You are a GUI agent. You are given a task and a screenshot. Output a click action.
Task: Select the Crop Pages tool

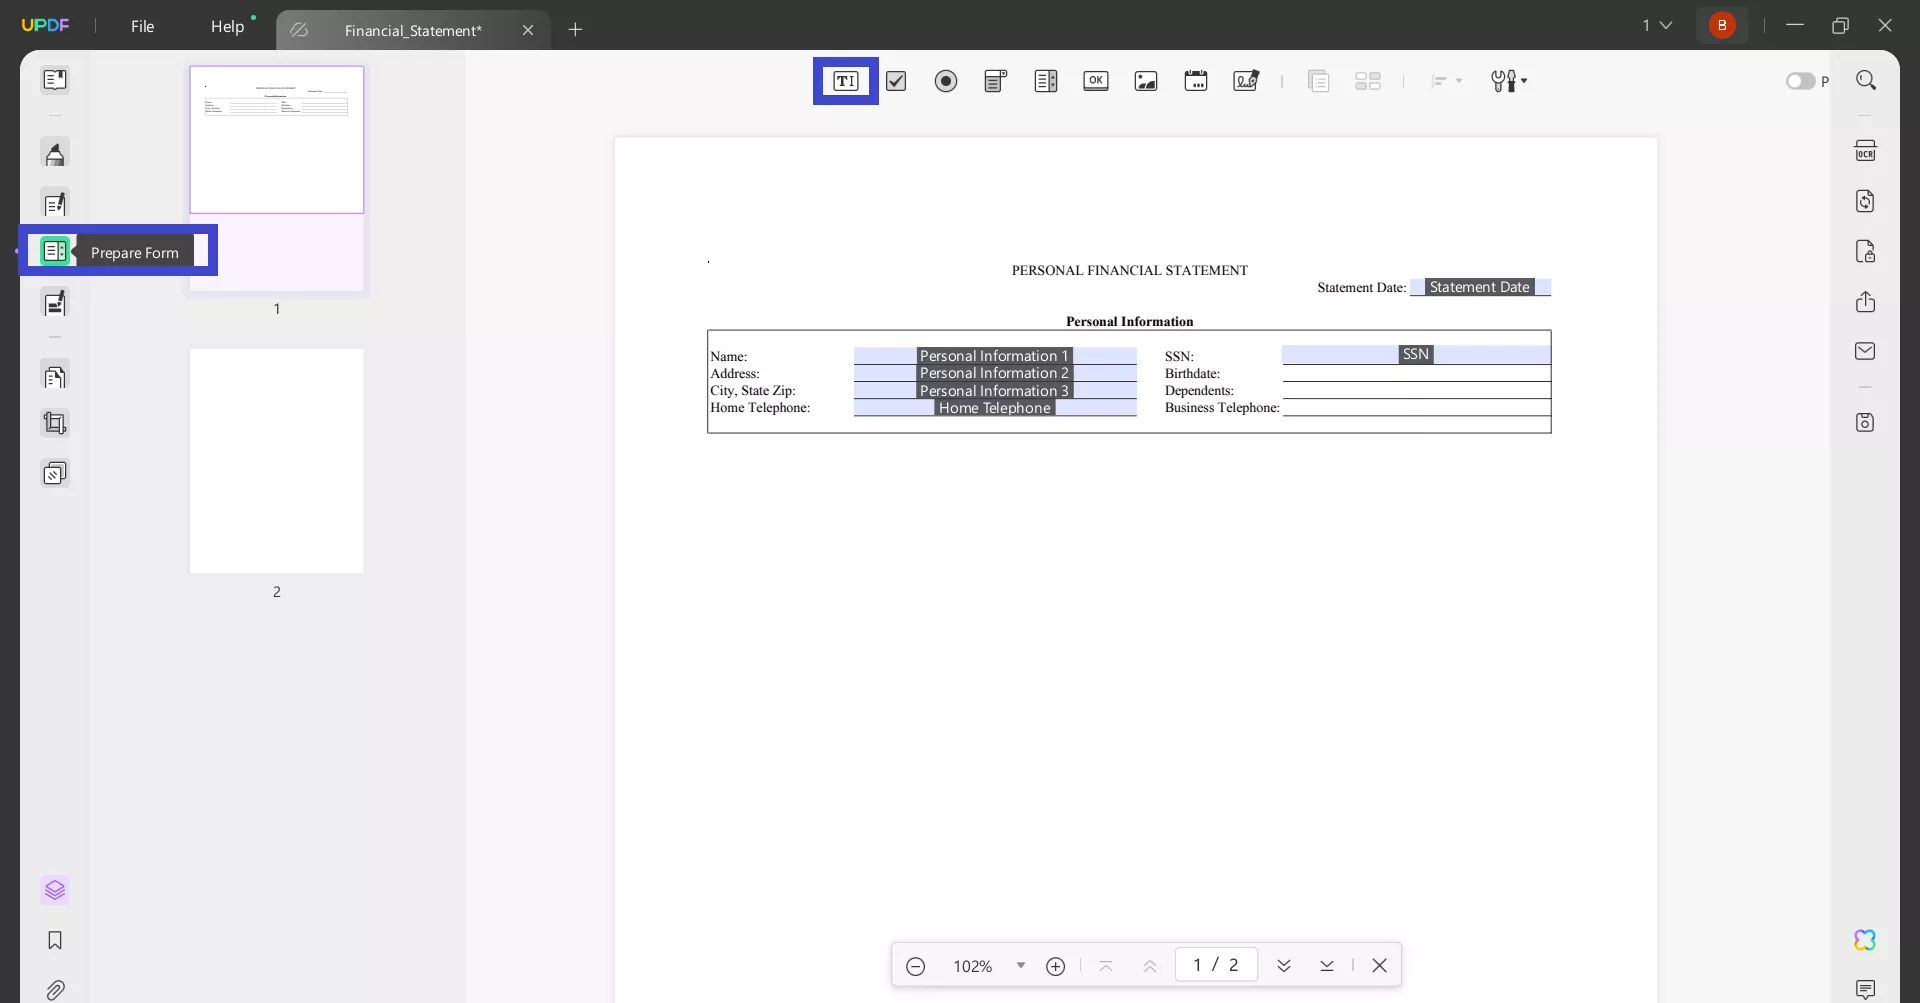click(x=55, y=423)
